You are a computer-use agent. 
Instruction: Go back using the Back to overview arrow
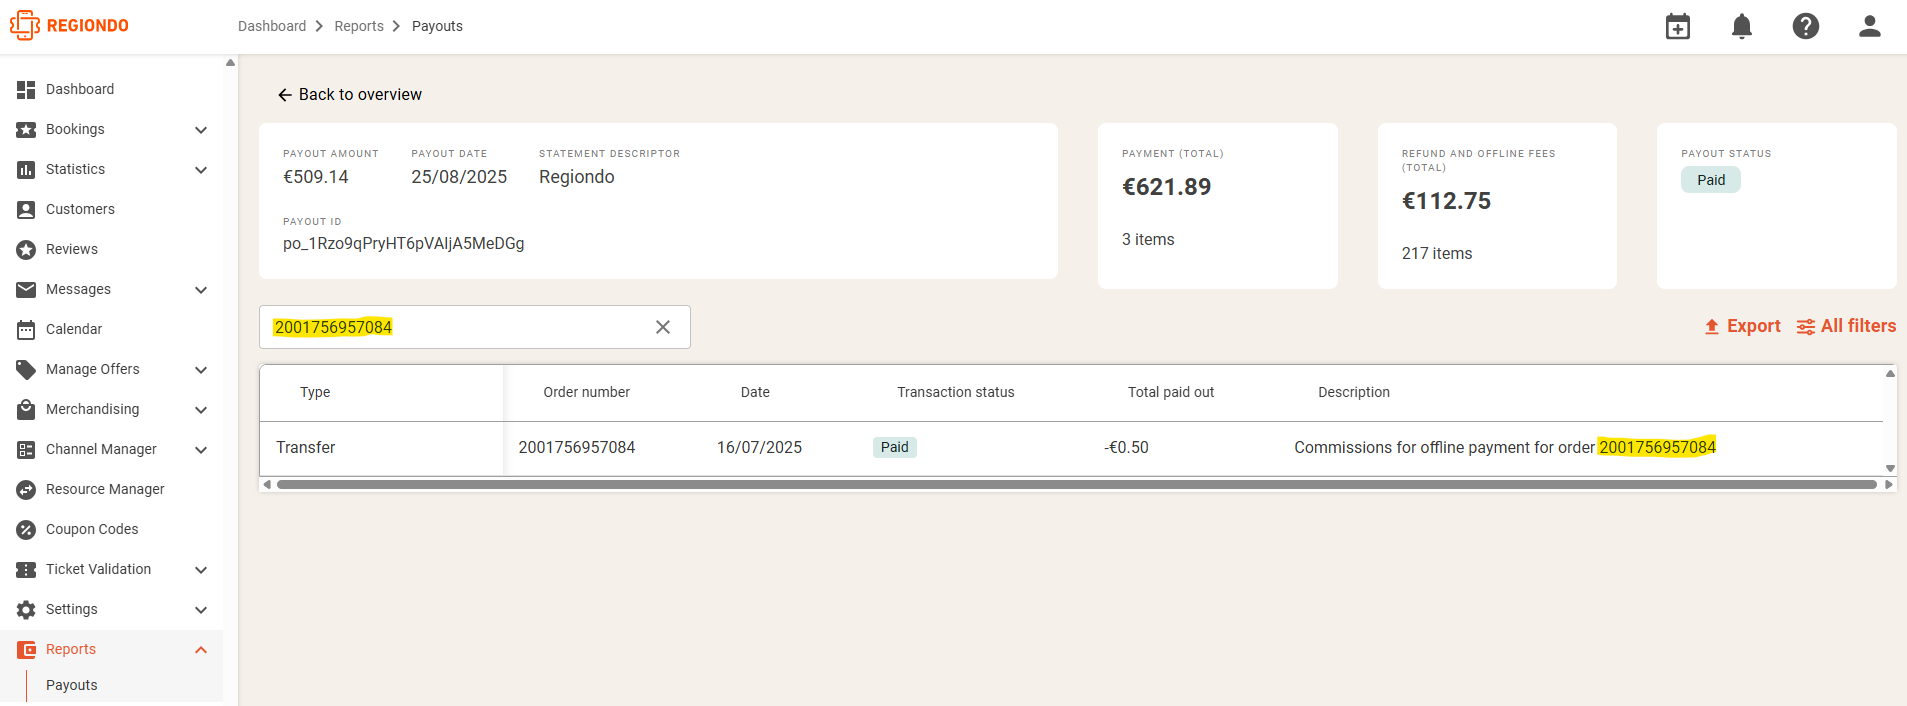tap(349, 94)
